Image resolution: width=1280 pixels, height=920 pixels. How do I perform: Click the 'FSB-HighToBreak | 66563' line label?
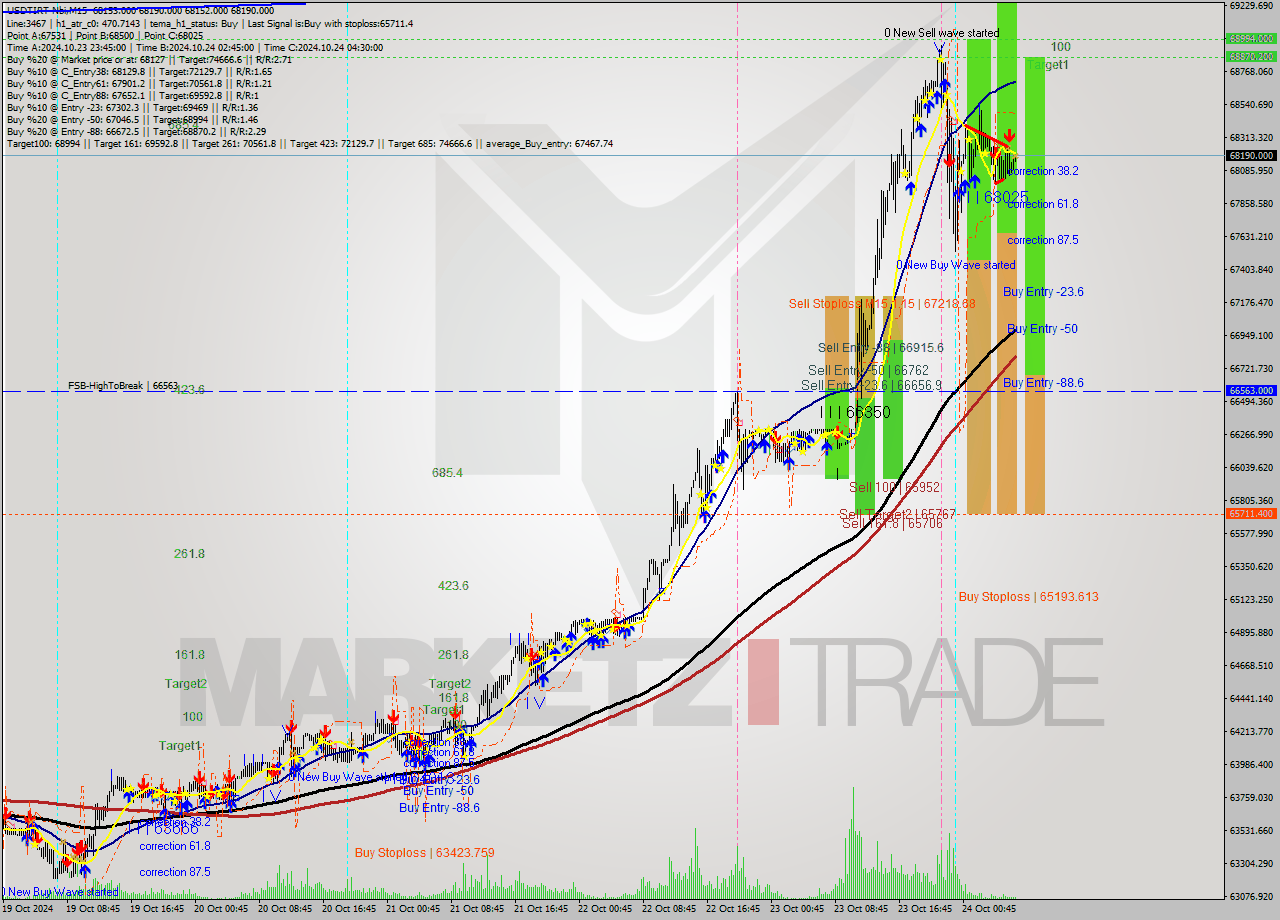click(123, 386)
